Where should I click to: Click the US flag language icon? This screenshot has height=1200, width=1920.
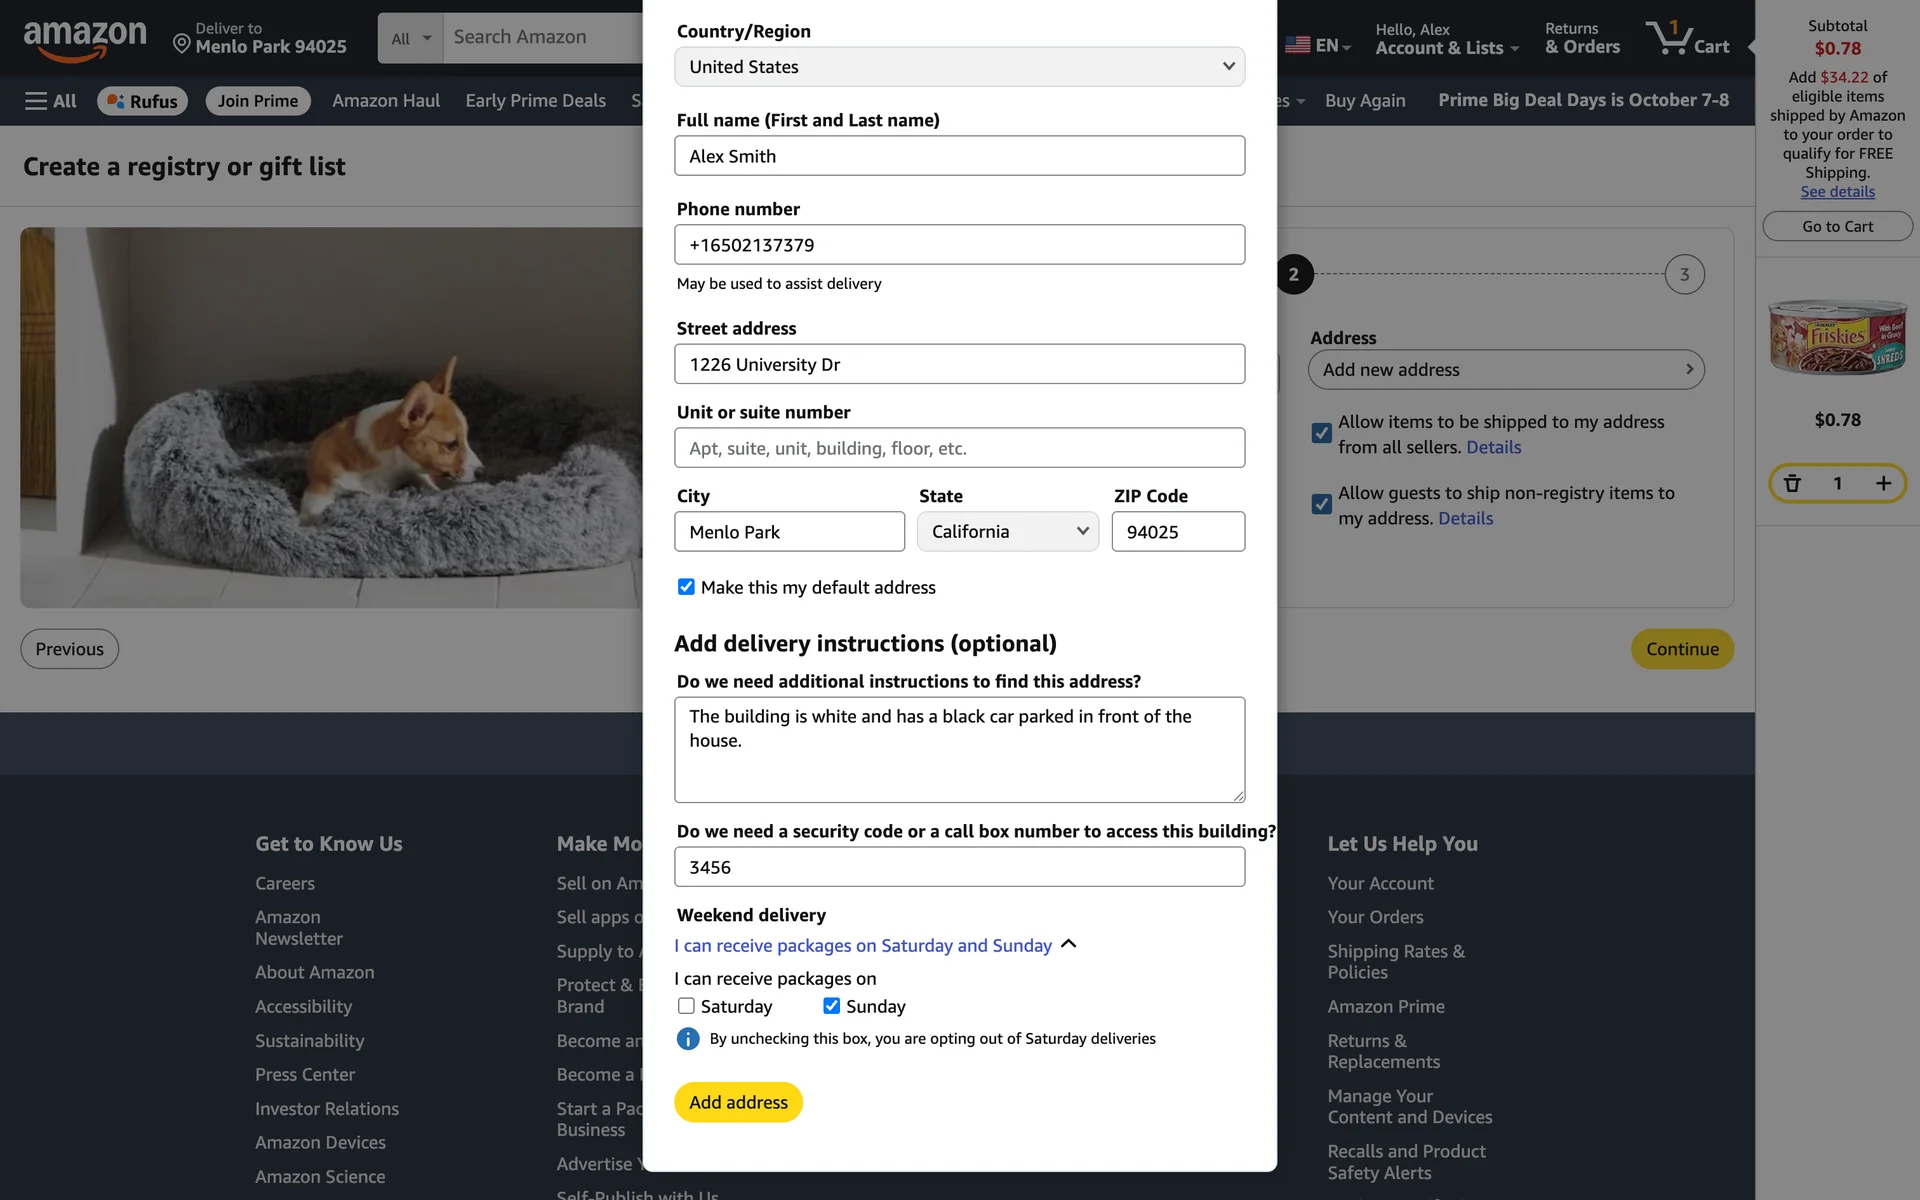click(x=1298, y=45)
